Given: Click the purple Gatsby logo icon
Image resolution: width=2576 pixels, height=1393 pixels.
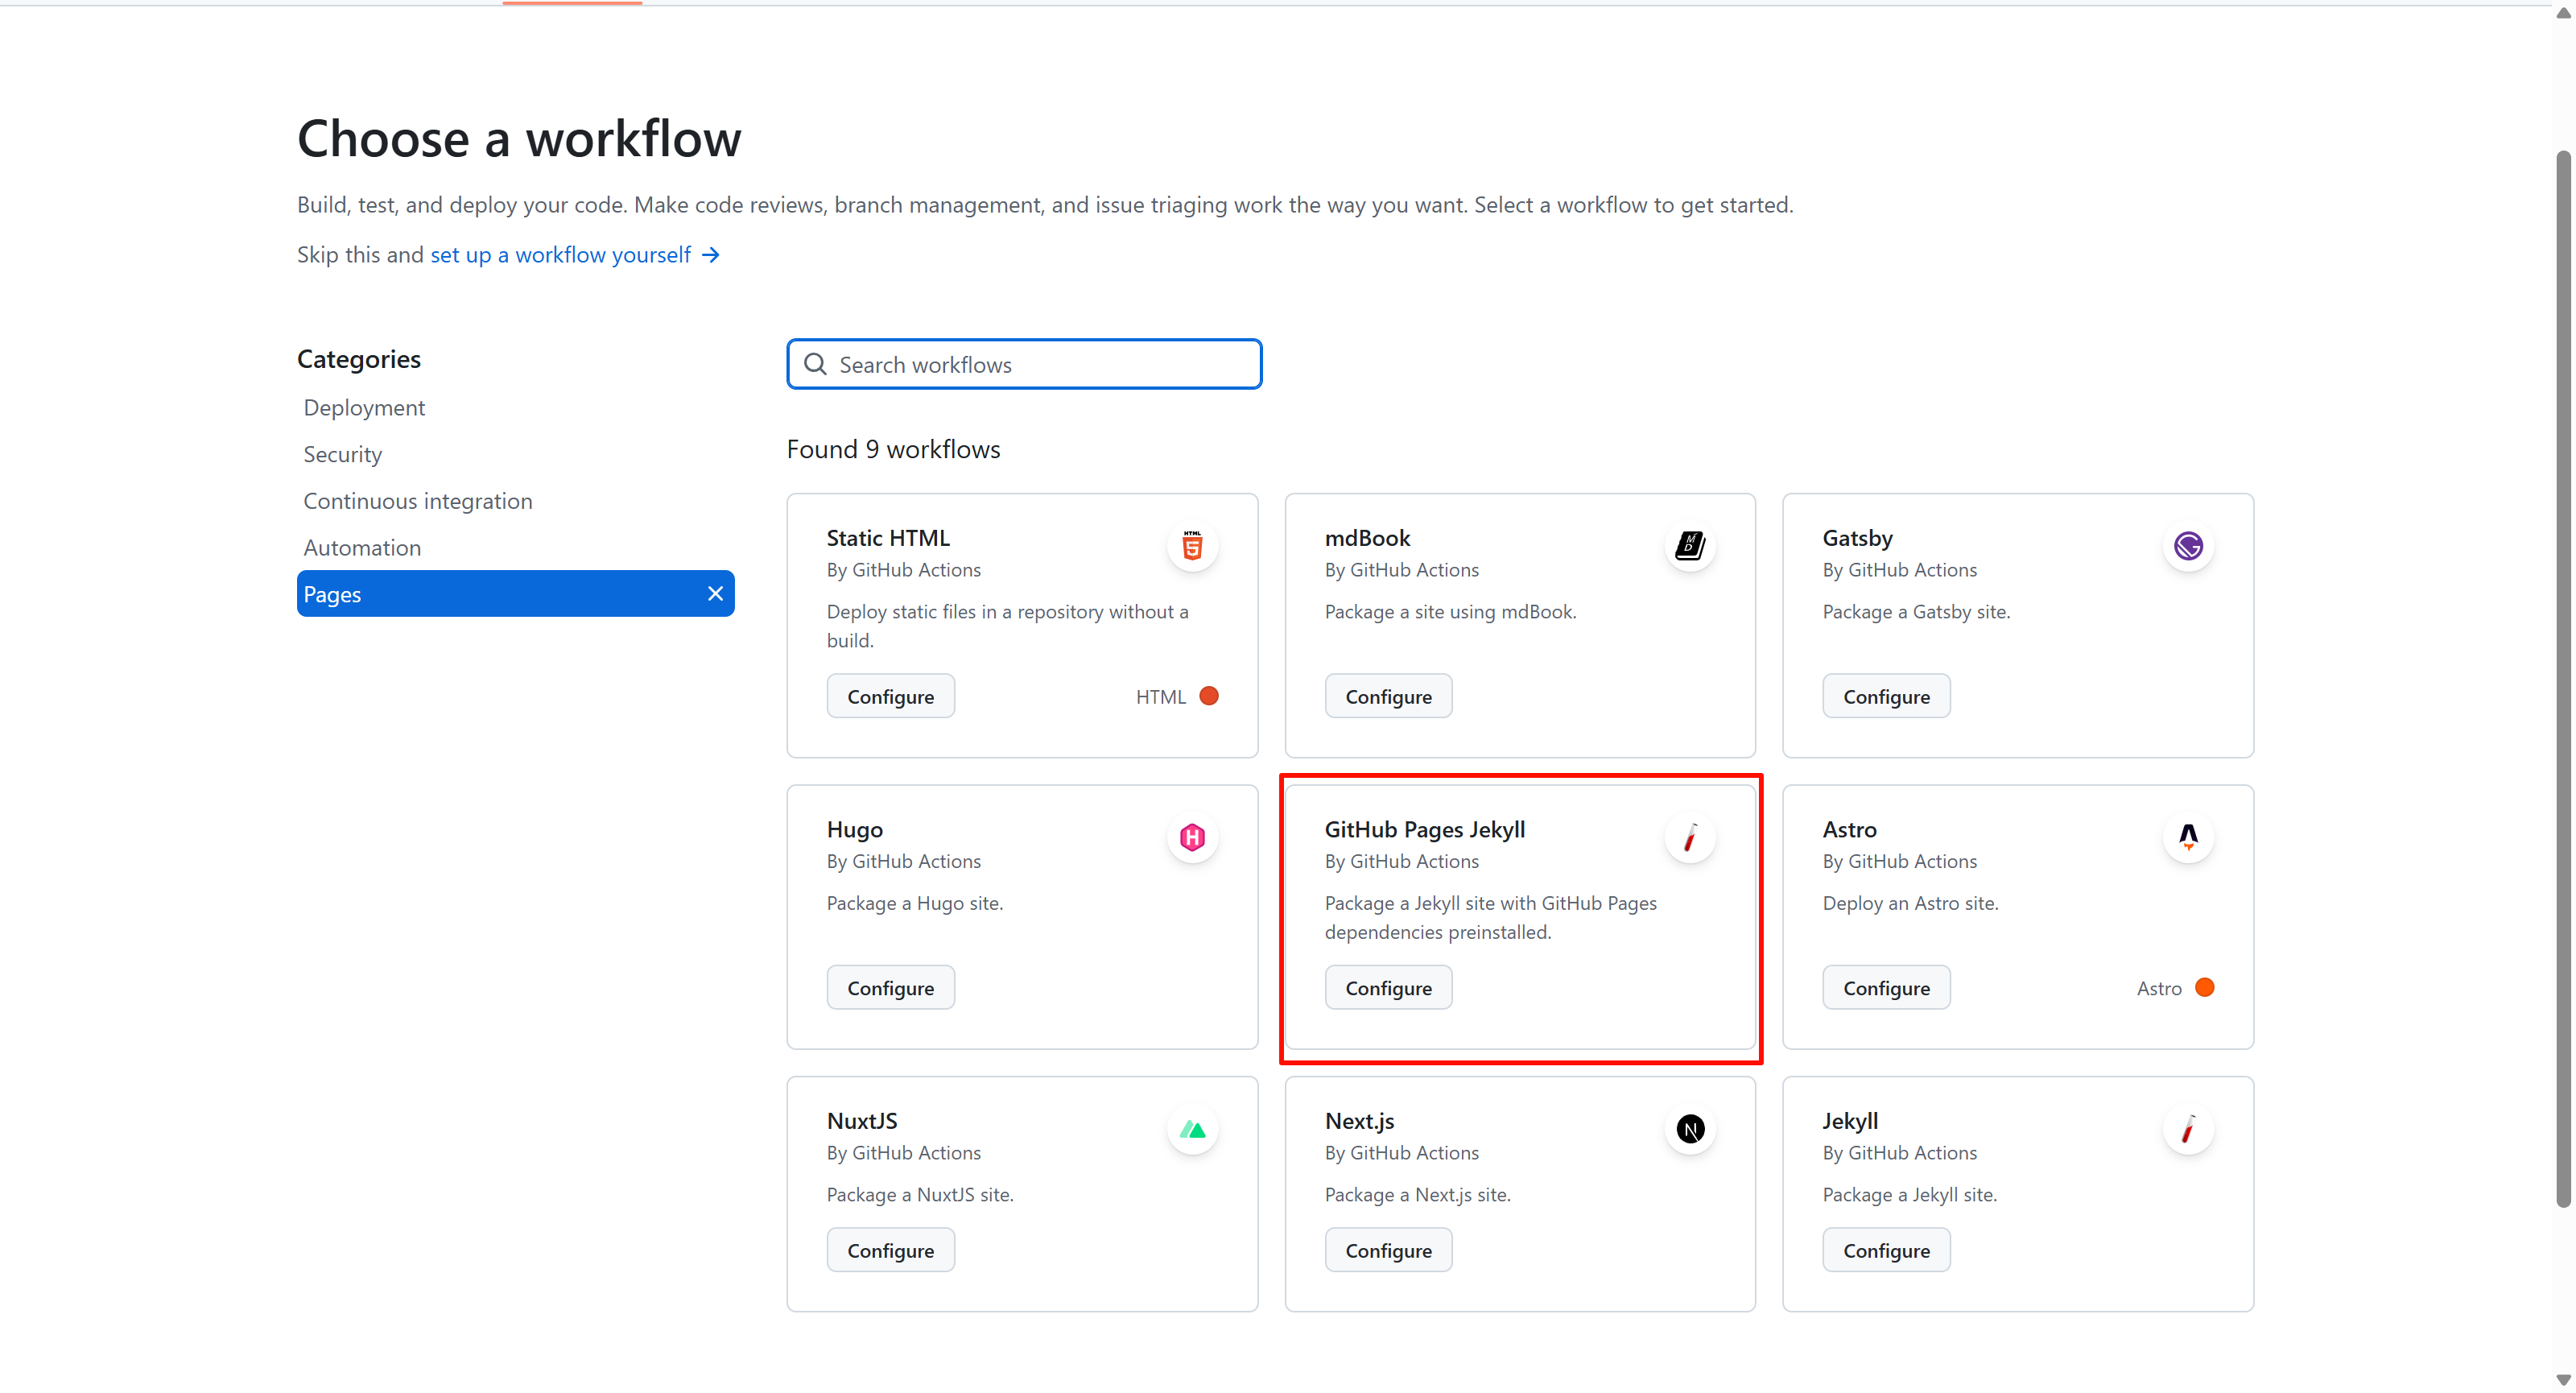Looking at the screenshot, I should click(x=2188, y=546).
